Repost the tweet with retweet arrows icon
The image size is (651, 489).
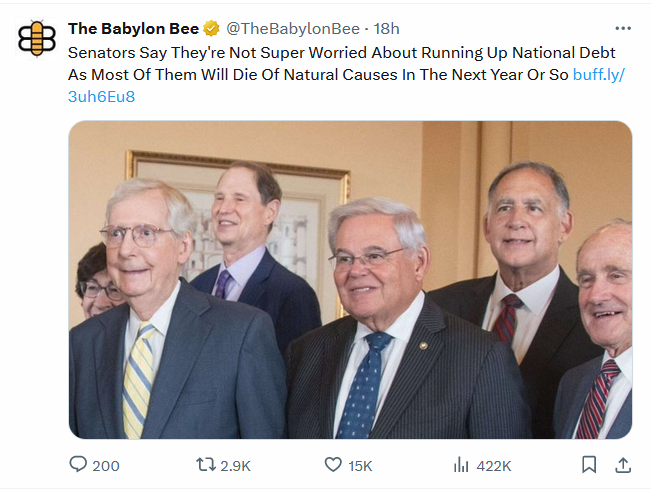tap(206, 465)
